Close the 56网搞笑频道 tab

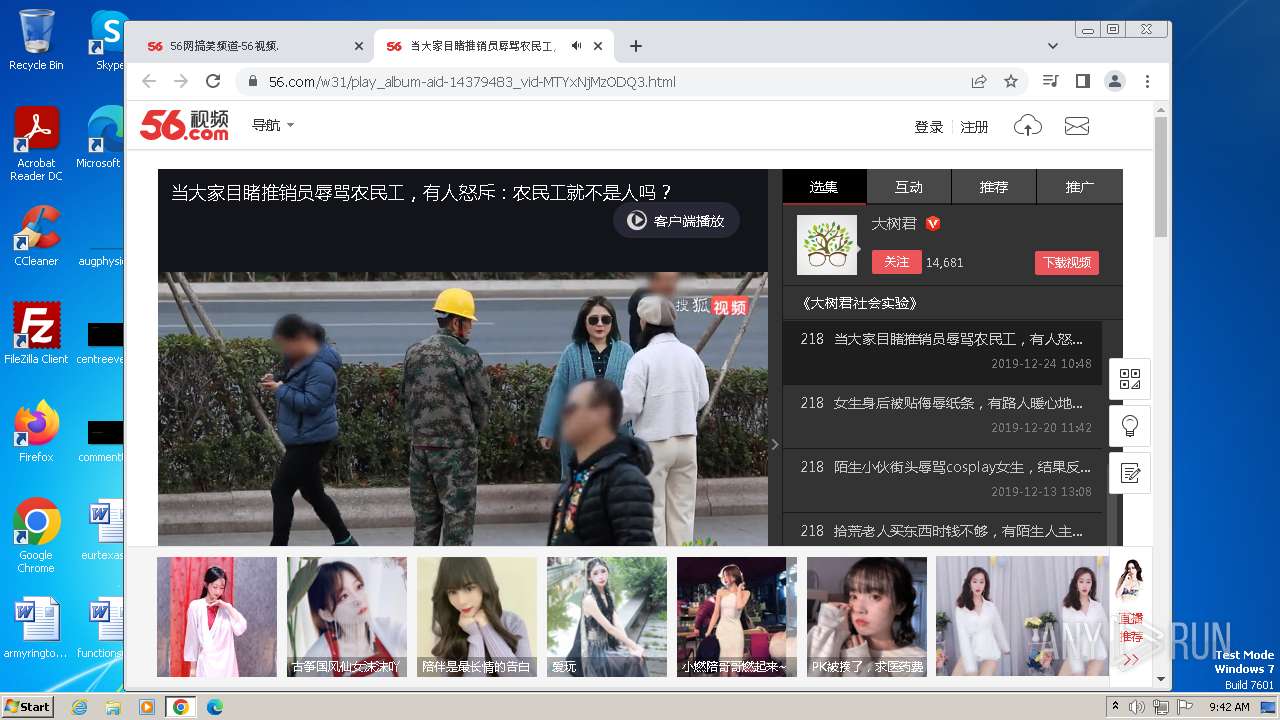tap(359, 46)
